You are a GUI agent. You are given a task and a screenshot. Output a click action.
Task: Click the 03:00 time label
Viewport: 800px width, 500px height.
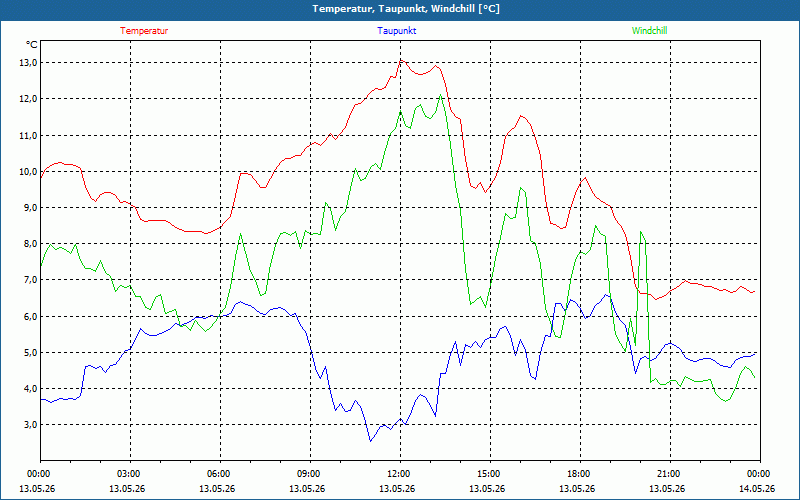(130, 474)
